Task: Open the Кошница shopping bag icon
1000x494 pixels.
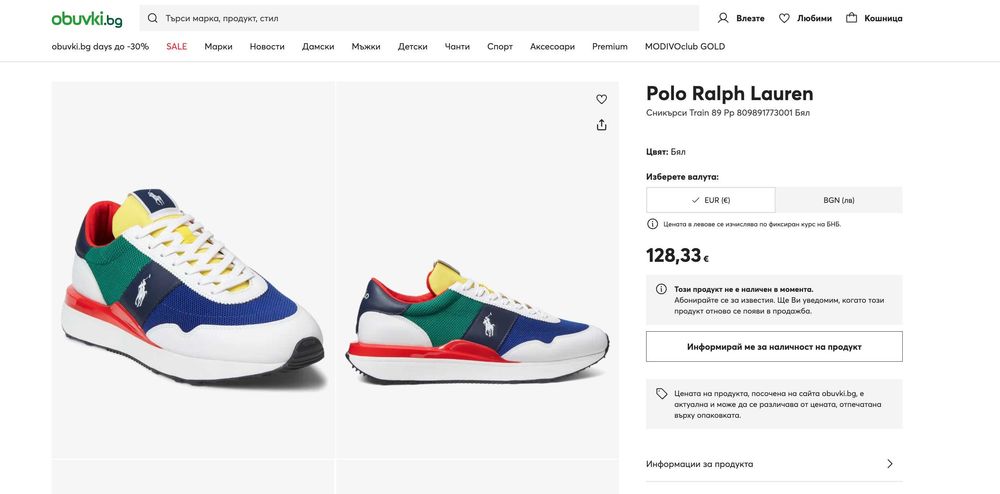Action: point(851,18)
